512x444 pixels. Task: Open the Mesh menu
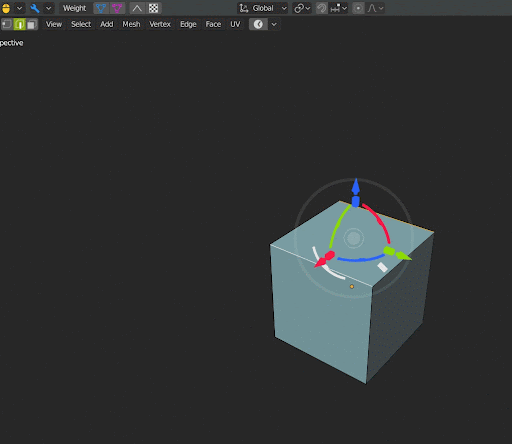(x=131, y=24)
